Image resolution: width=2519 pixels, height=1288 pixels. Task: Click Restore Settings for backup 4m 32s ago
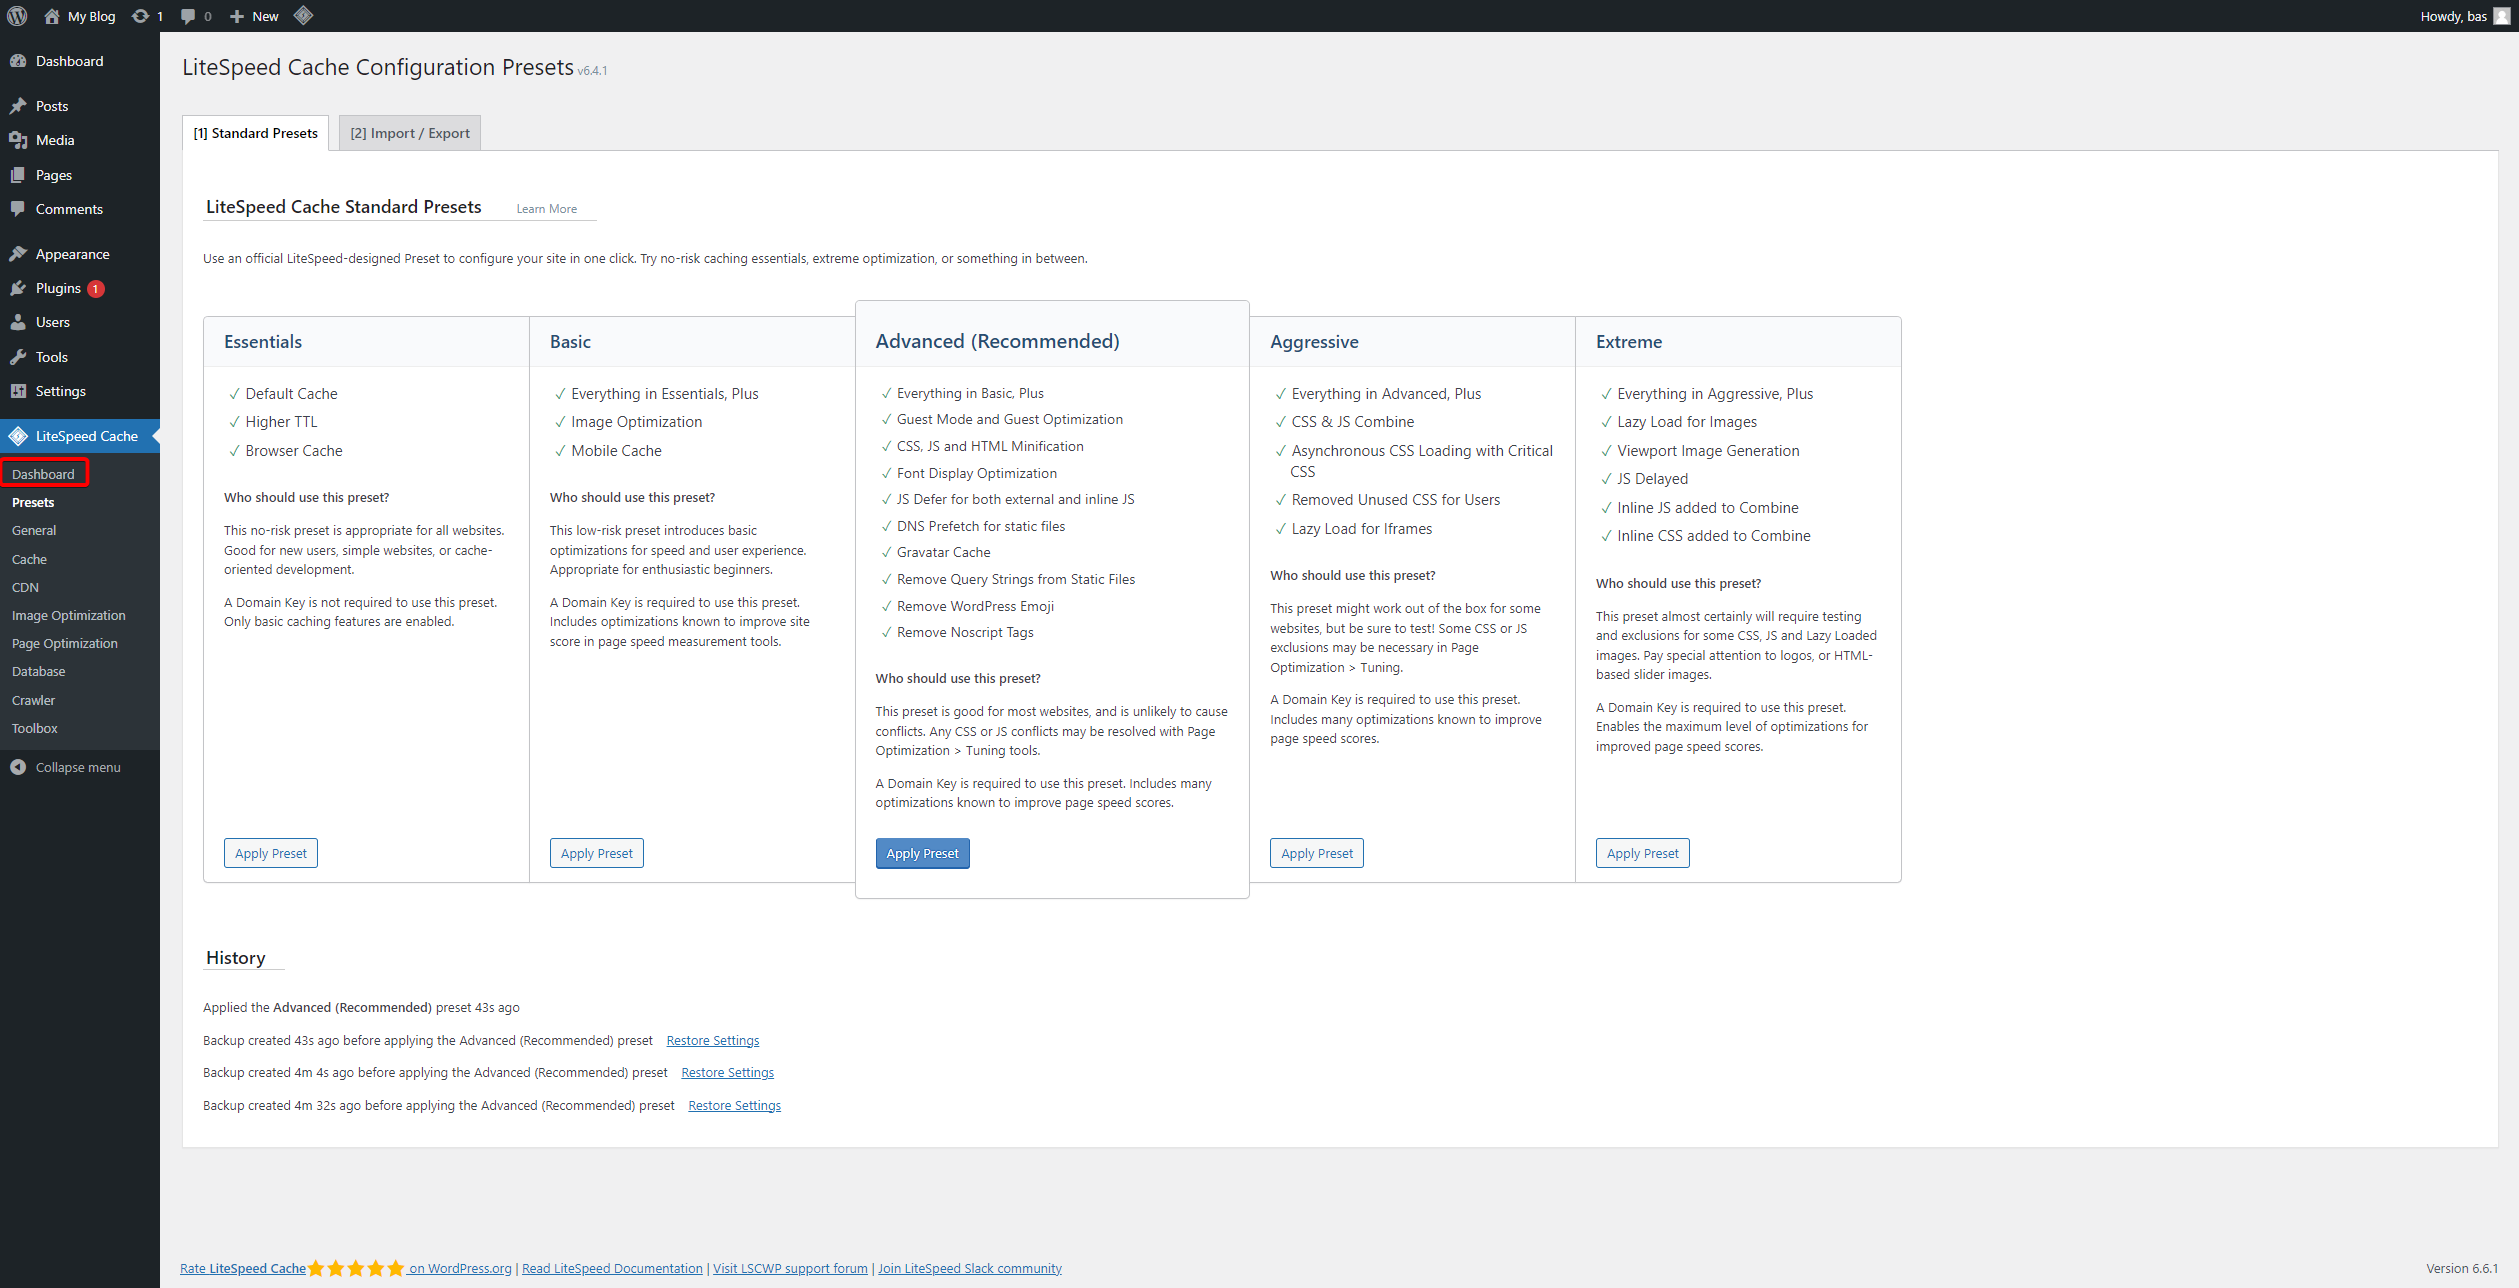coord(734,1105)
